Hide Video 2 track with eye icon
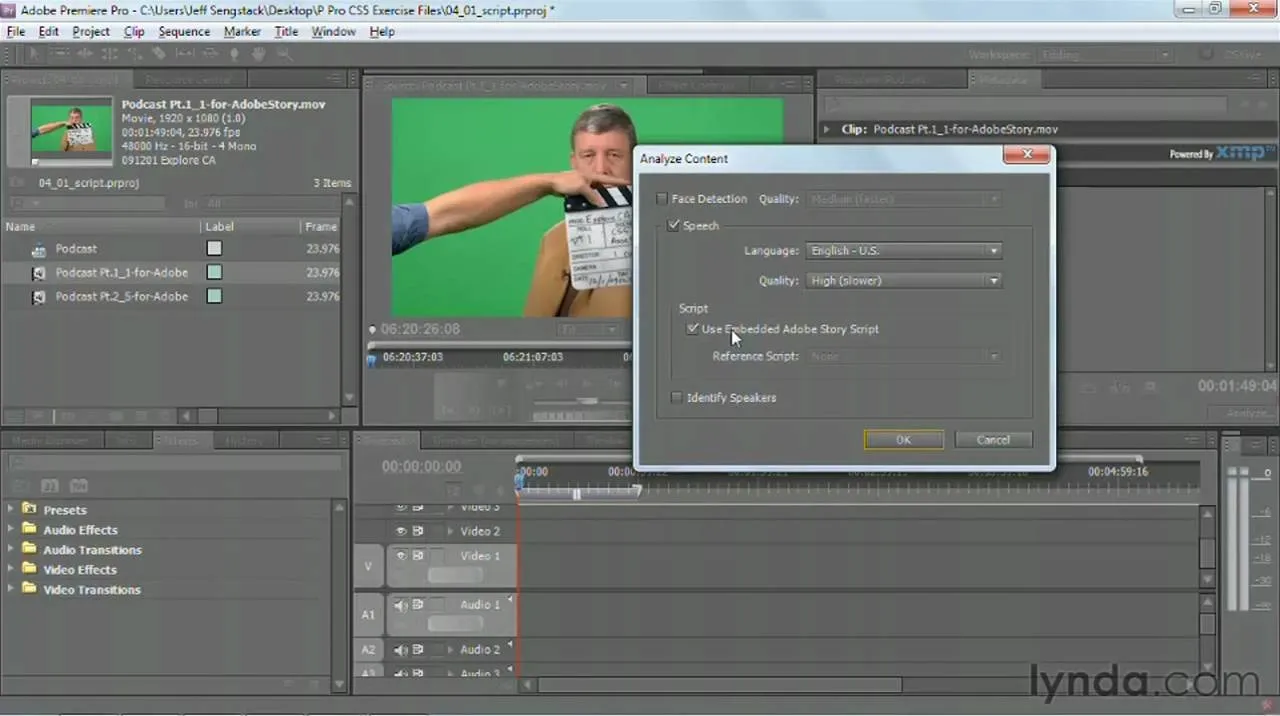The width and height of the screenshot is (1280, 716). pos(401,531)
